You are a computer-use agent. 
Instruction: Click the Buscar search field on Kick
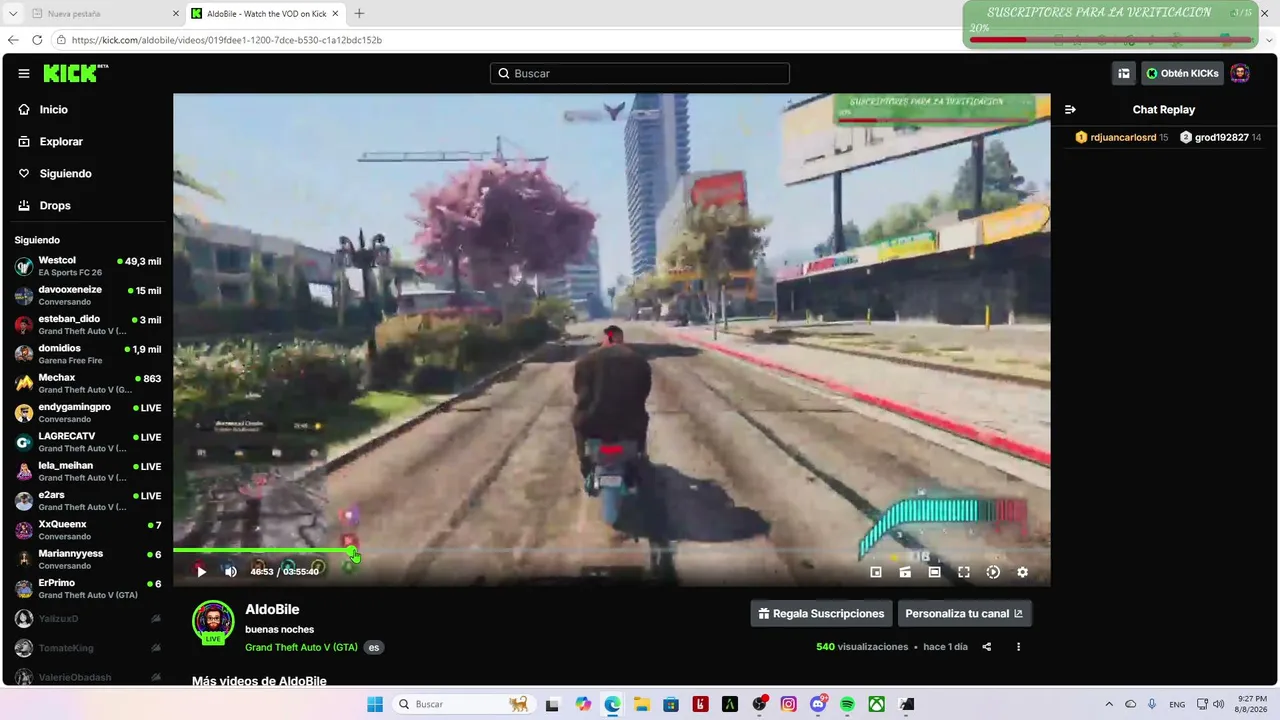click(640, 73)
